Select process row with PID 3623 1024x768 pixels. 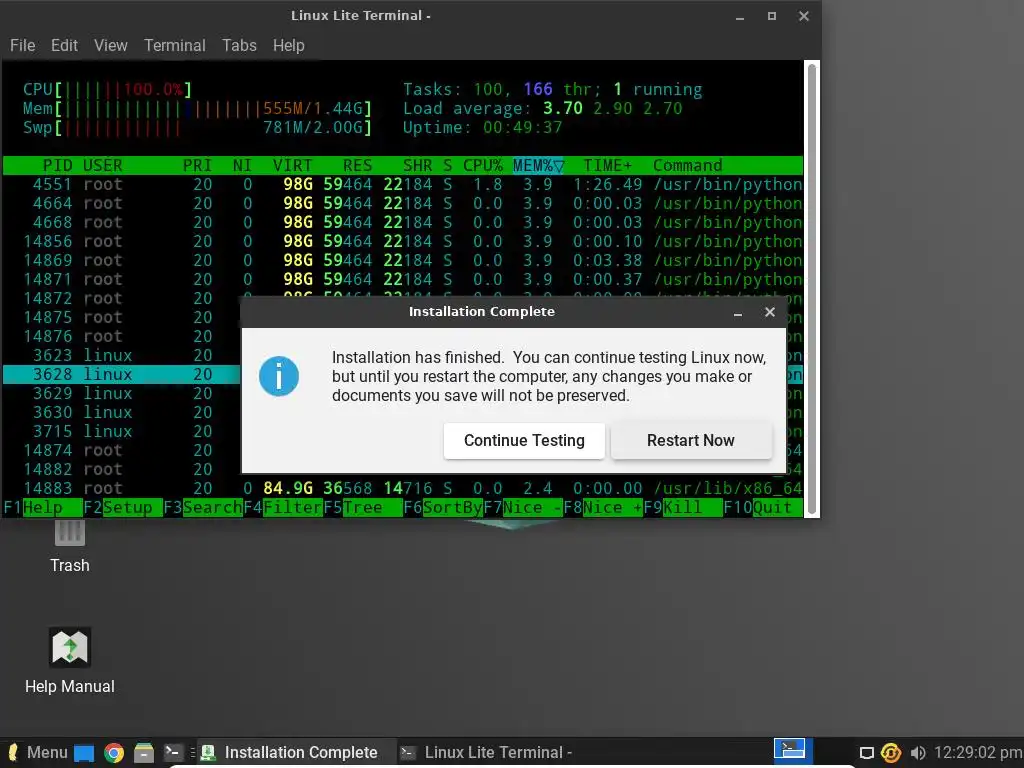point(122,356)
